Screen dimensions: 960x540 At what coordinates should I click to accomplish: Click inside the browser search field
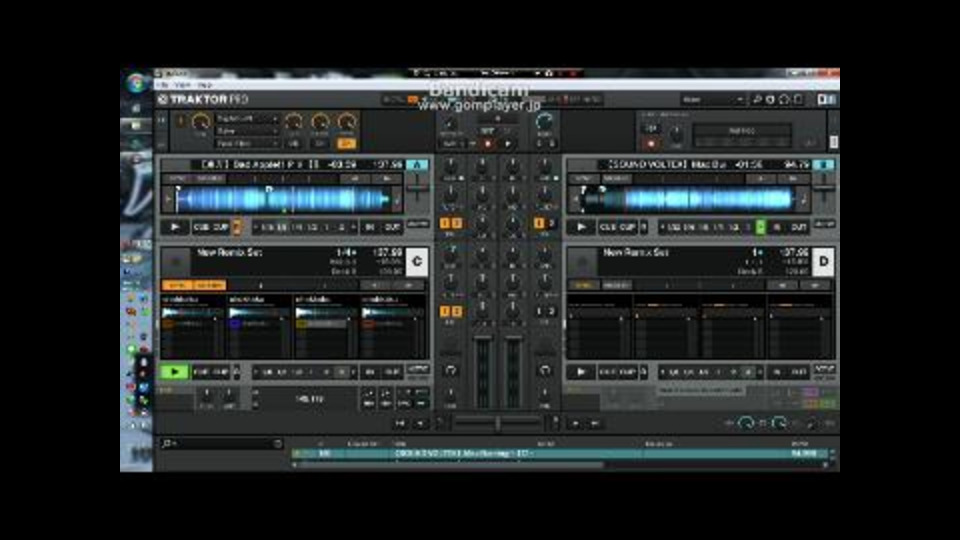click(x=221, y=443)
